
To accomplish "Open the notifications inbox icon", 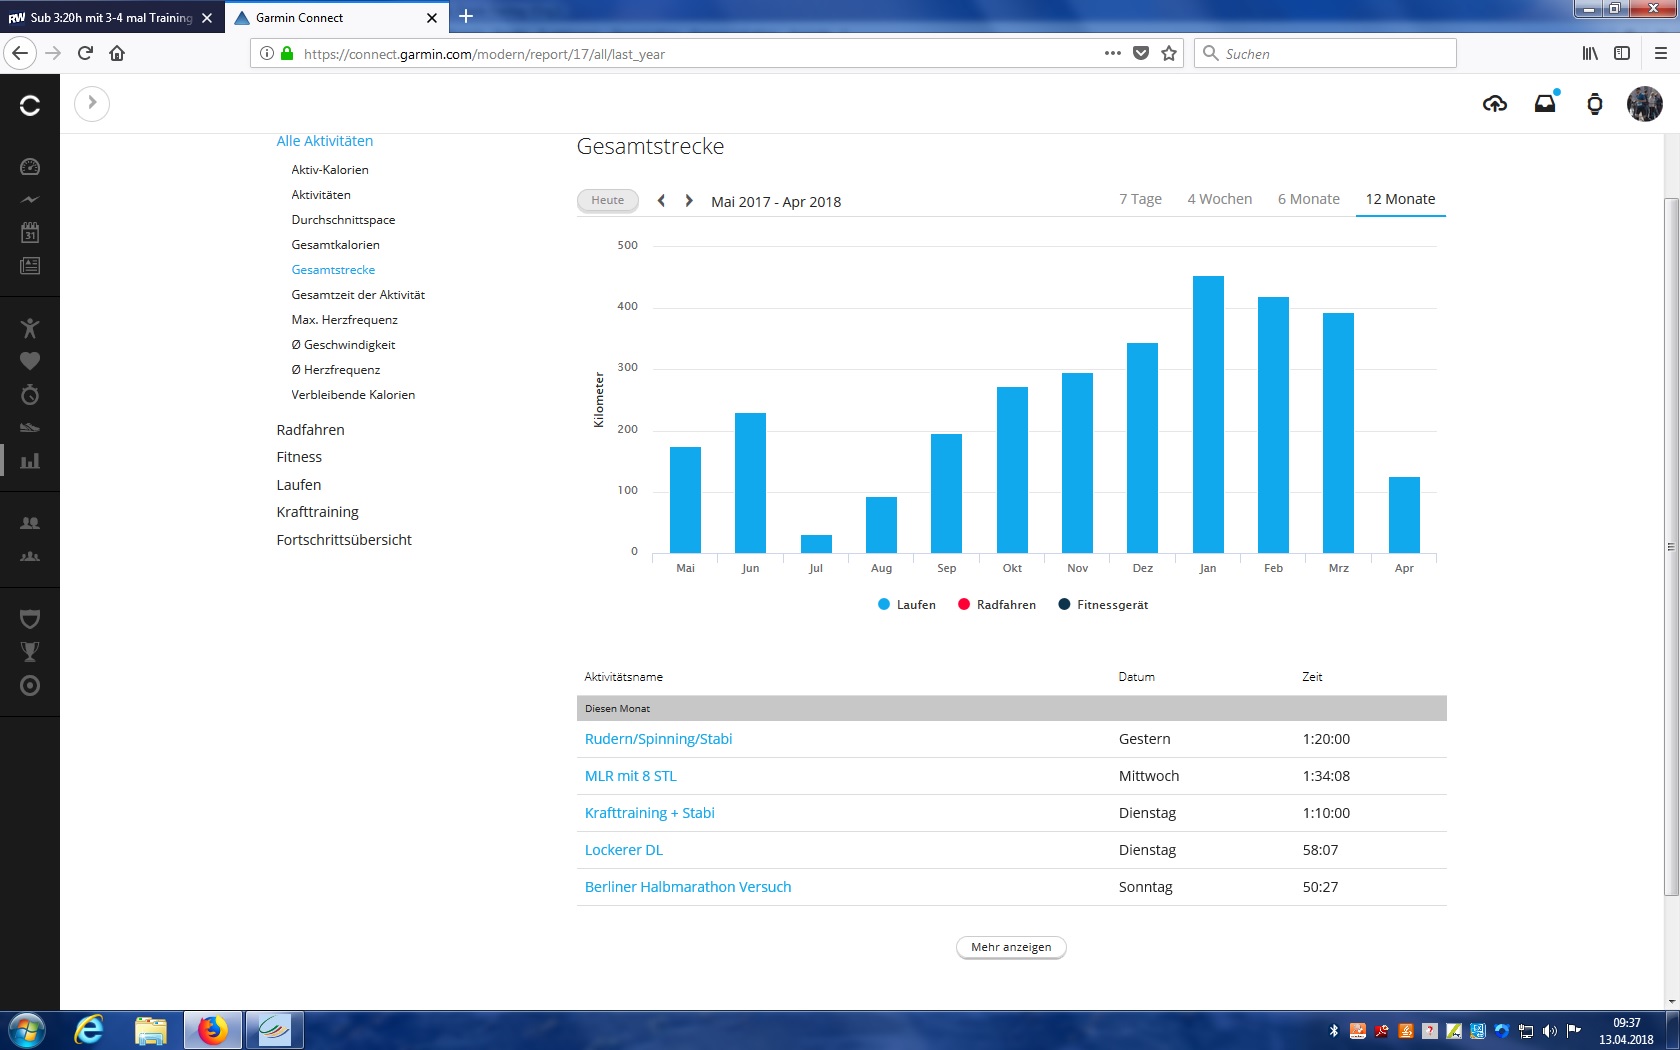I will click(x=1545, y=104).
